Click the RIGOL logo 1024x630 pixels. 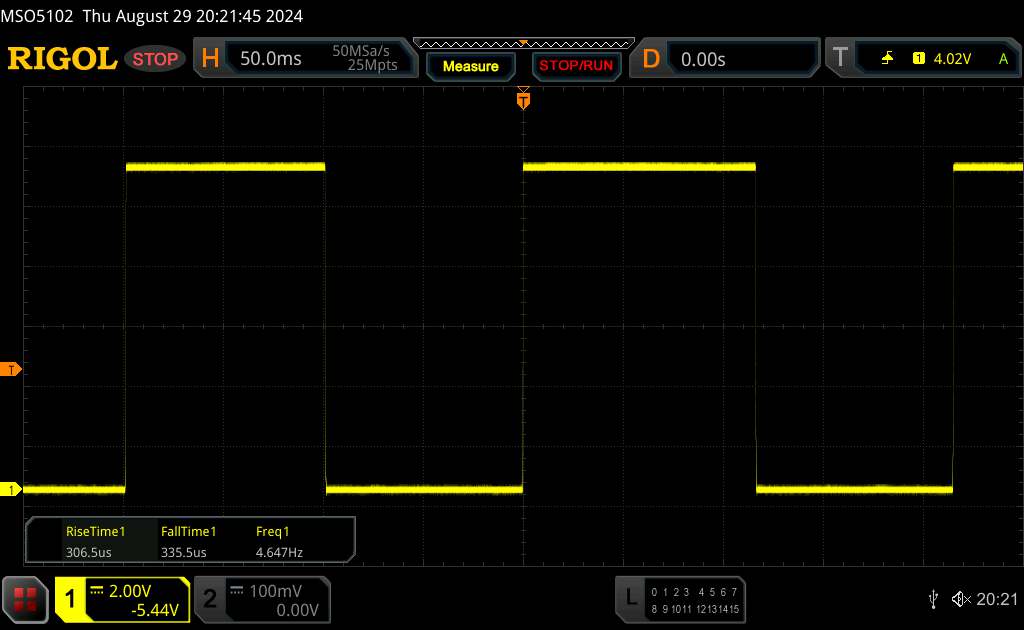62,59
